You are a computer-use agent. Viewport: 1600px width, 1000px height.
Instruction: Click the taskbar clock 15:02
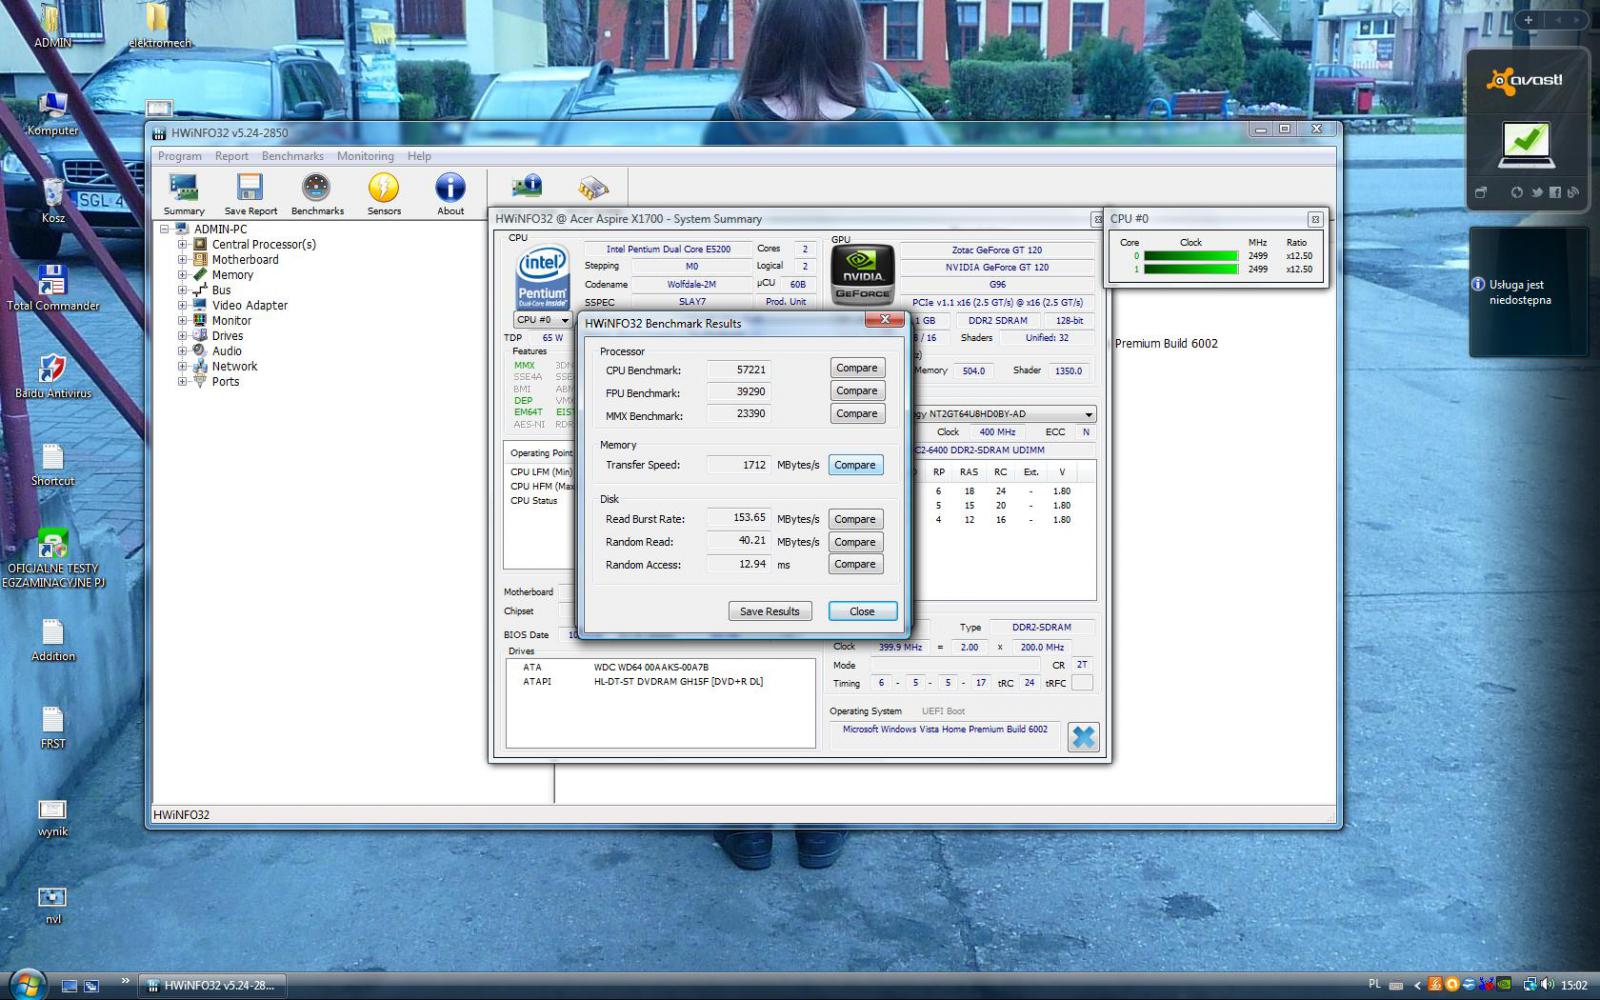coord(1574,985)
